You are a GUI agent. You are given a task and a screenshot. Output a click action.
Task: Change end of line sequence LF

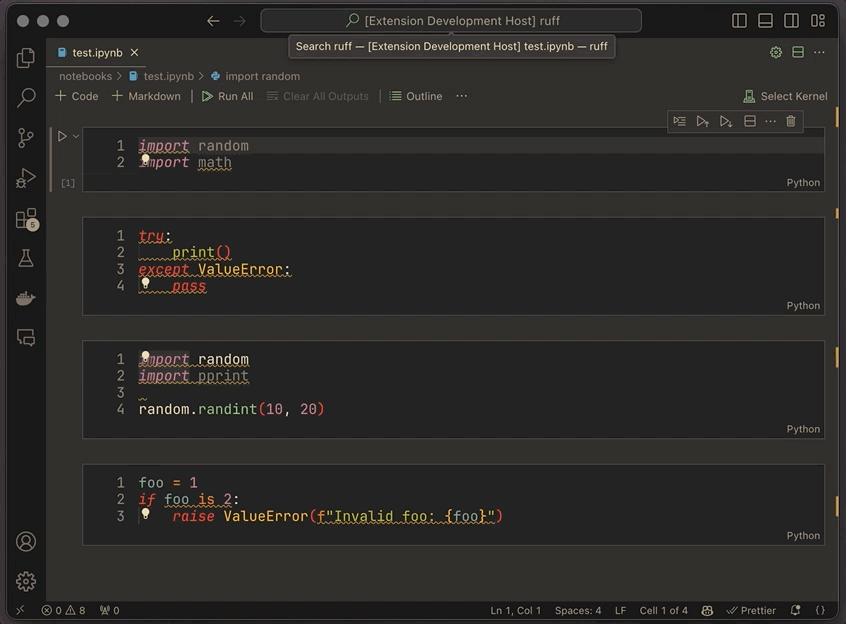click(620, 610)
